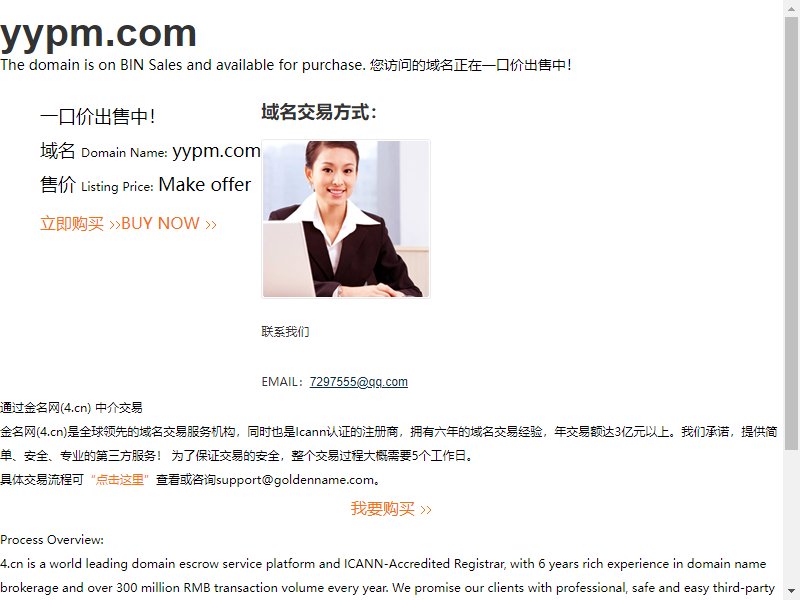The width and height of the screenshot is (800, 600).
Task: Click the "Process Overview:" label
Action: pos(52,540)
